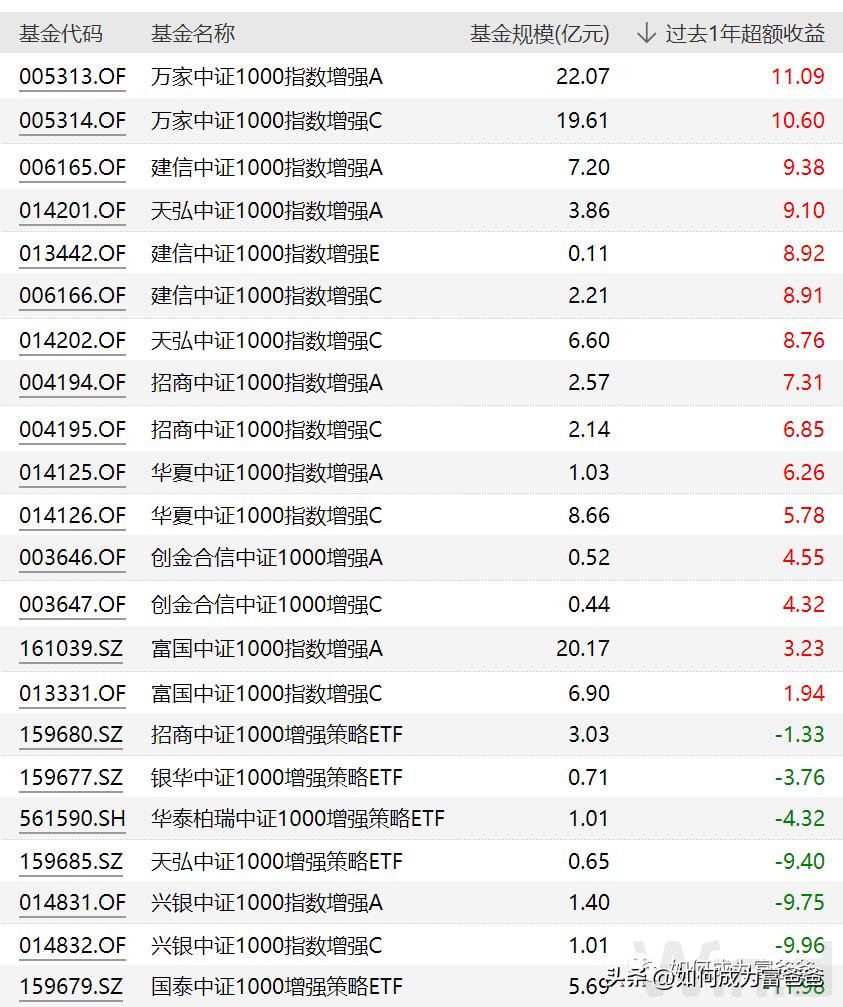This screenshot has height=1007, width=843.
Task: Open fund code 159679.SZ
Action: click(71, 986)
